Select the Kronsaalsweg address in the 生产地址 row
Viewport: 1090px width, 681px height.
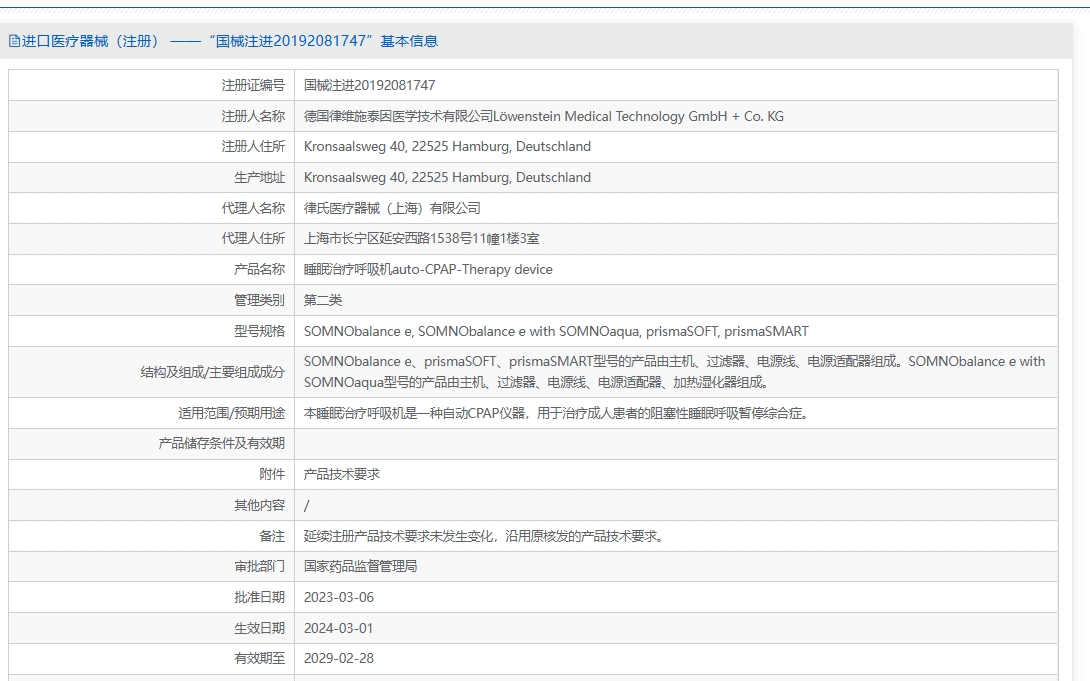coord(447,177)
